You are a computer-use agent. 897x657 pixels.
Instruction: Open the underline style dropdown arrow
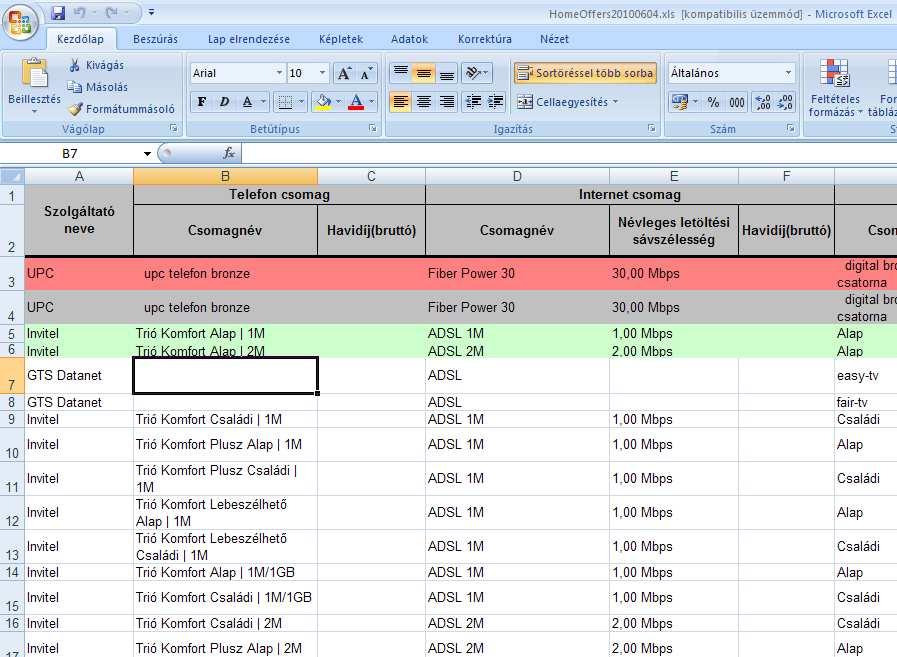pos(263,102)
